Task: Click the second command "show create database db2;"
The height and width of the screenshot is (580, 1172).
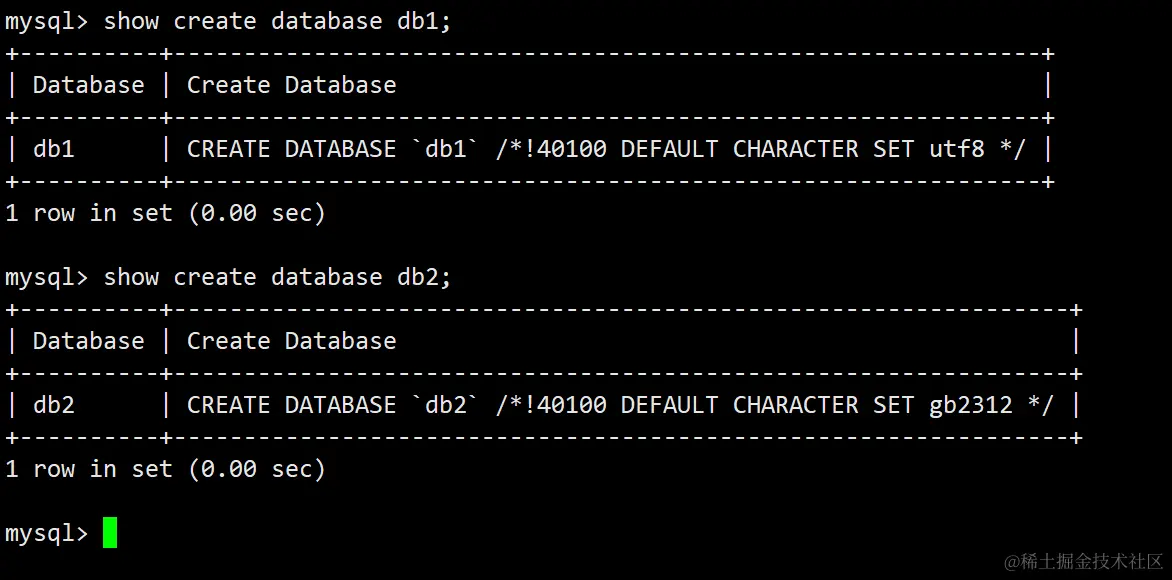Action: 278,277
